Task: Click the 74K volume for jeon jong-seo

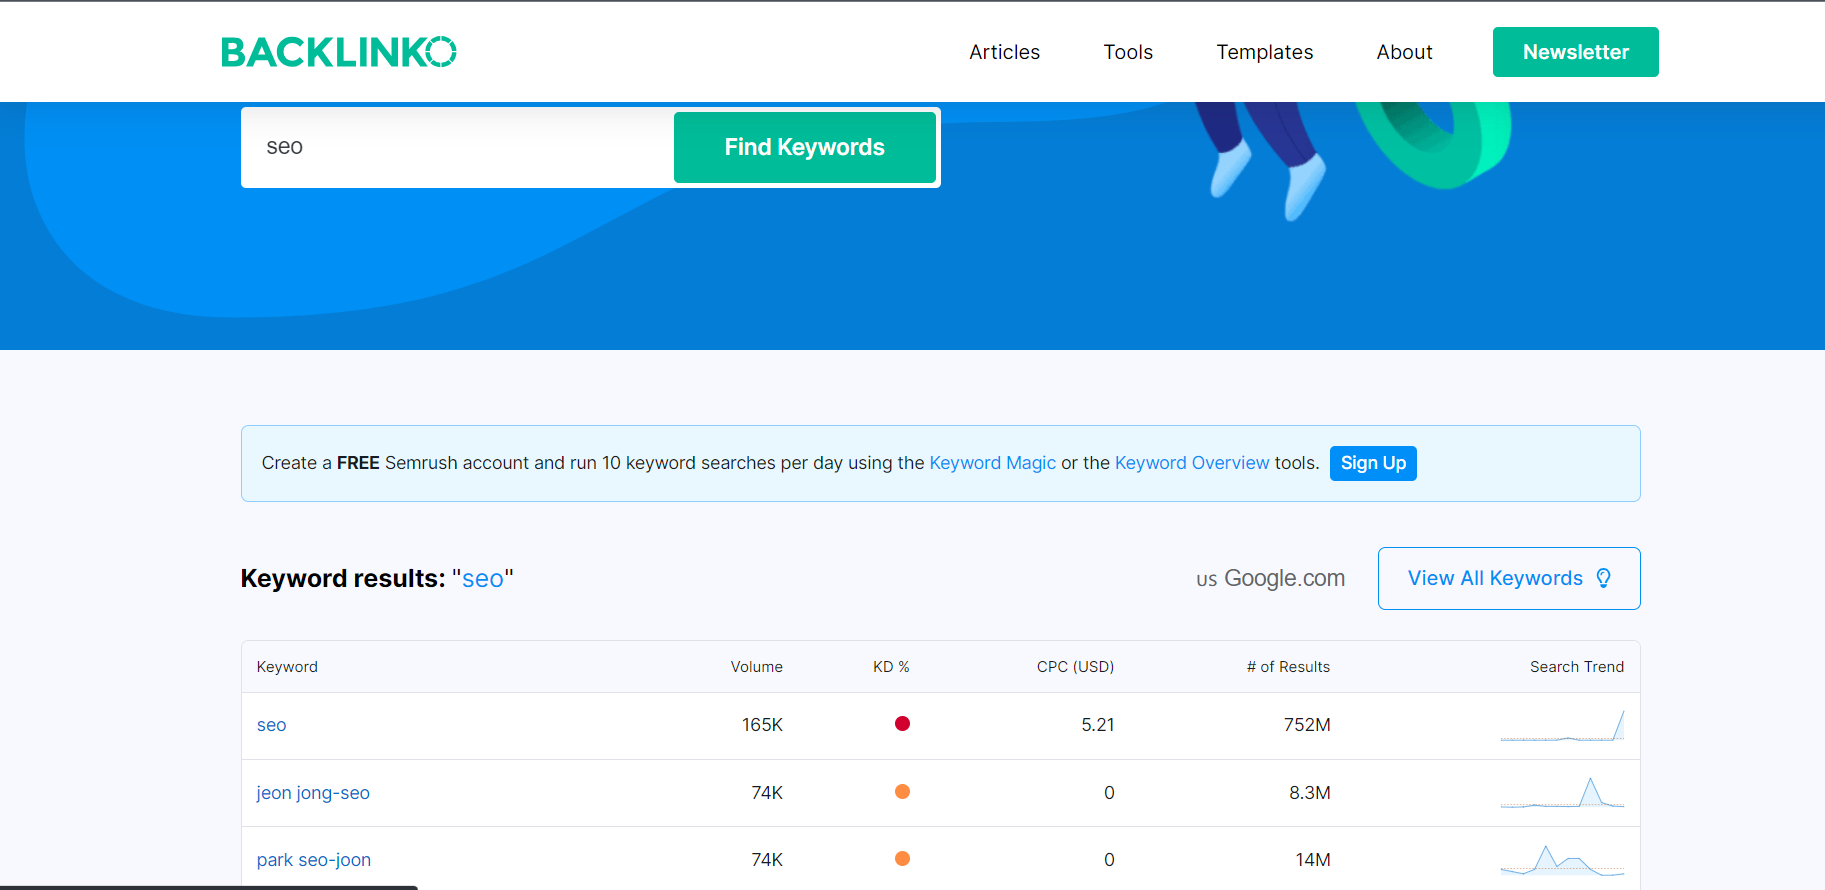Action: 767,793
